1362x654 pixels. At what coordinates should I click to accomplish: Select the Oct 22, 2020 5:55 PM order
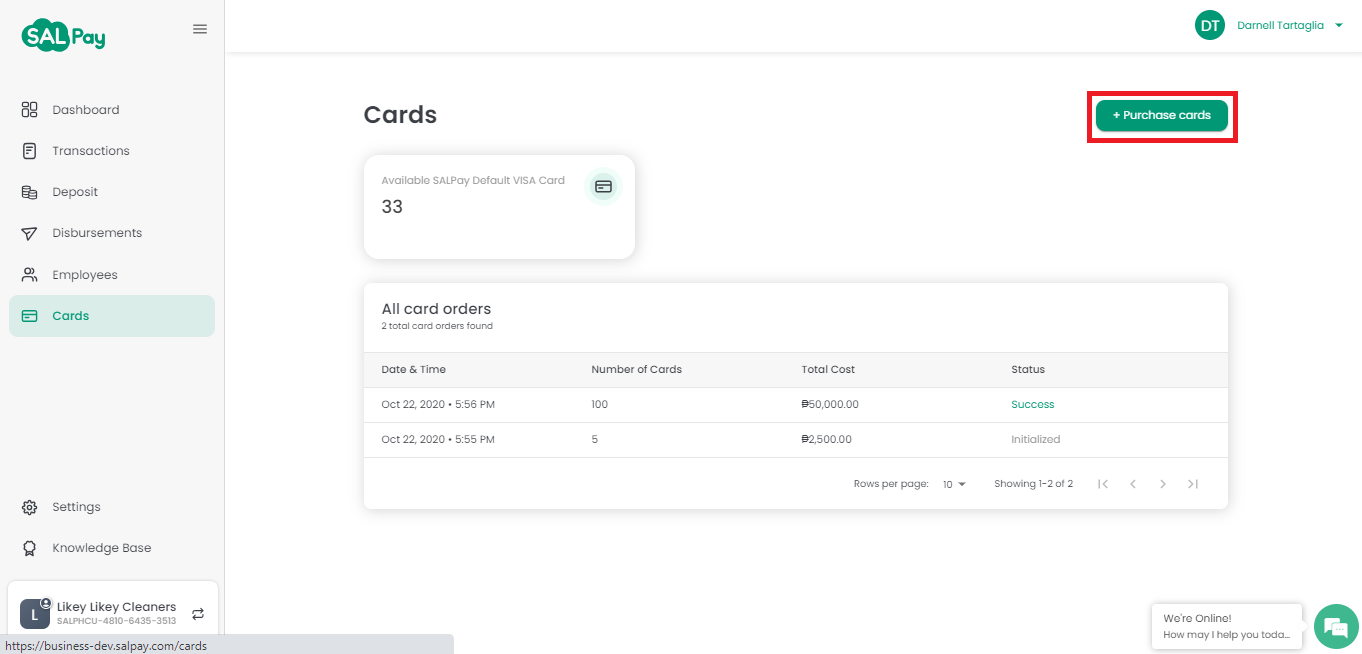click(796, 440)
